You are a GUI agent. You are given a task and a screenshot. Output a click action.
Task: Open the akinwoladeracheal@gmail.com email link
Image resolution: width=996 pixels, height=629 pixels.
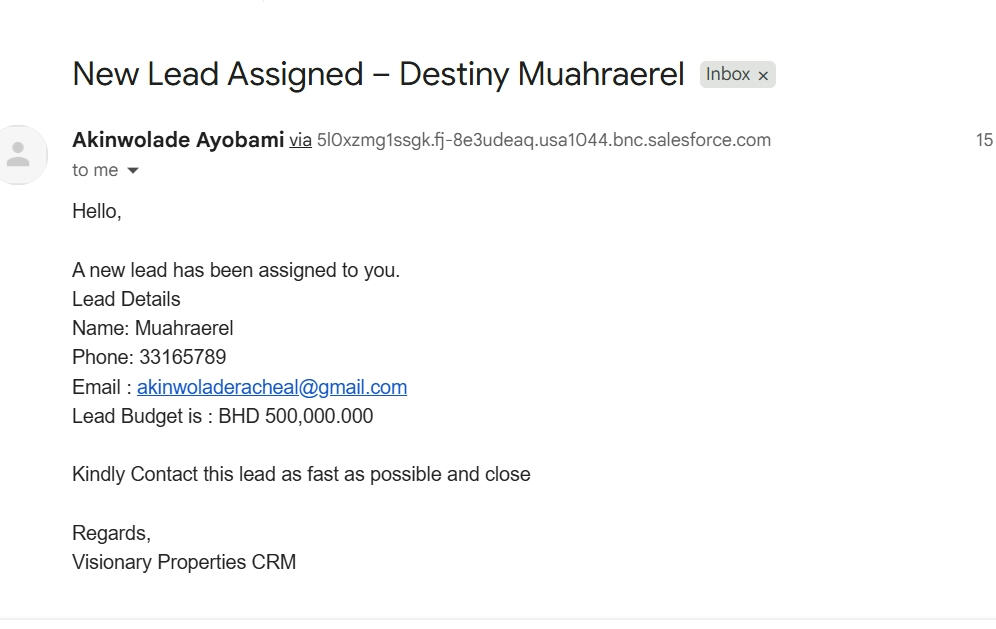(271, 387)
